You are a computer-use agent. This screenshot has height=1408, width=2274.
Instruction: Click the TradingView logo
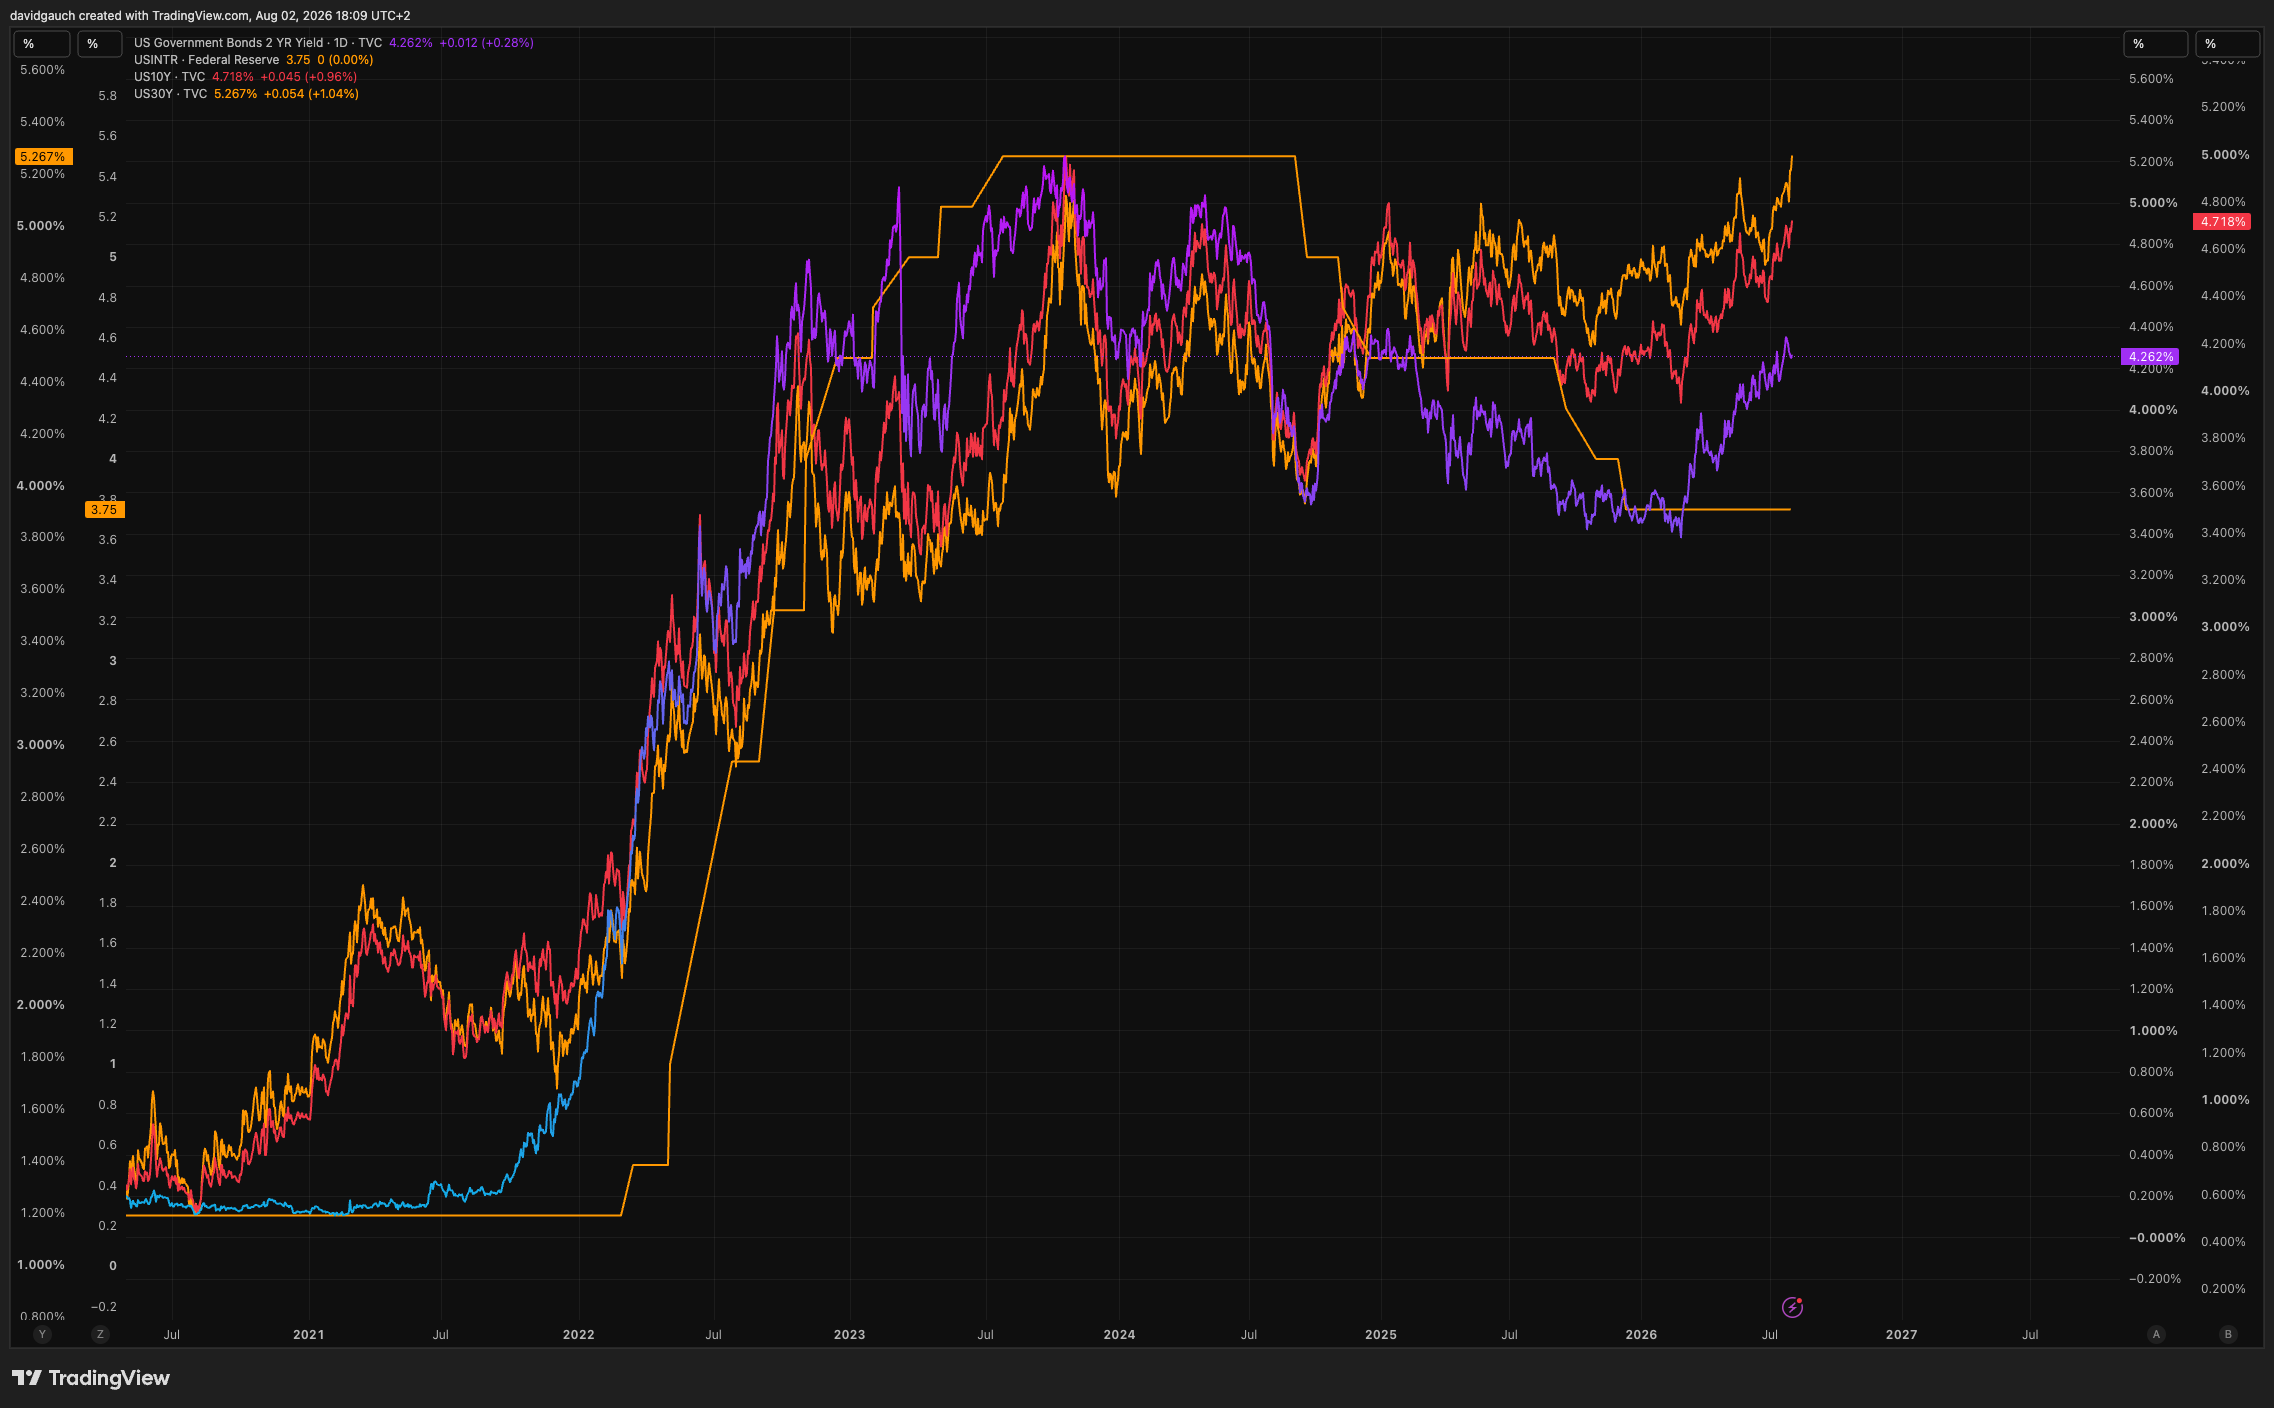(91, 1378)
